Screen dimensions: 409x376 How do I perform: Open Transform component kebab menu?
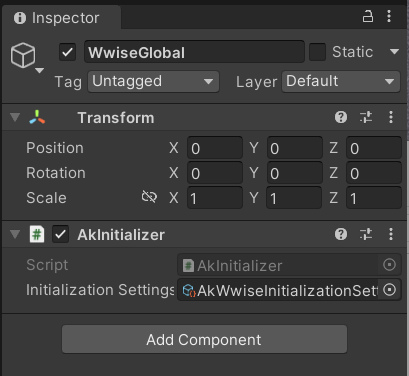391,117
